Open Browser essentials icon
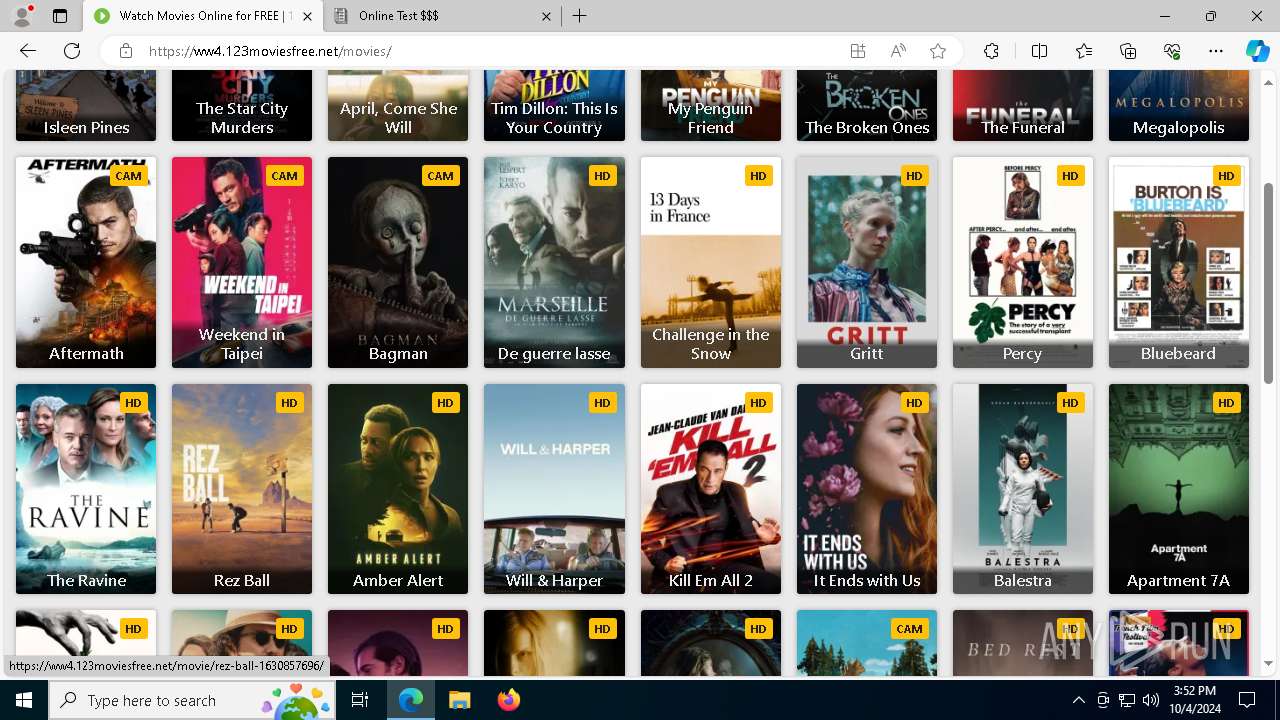The height and width of the screenshot is (720, 1280). [x=1172, y=51]
